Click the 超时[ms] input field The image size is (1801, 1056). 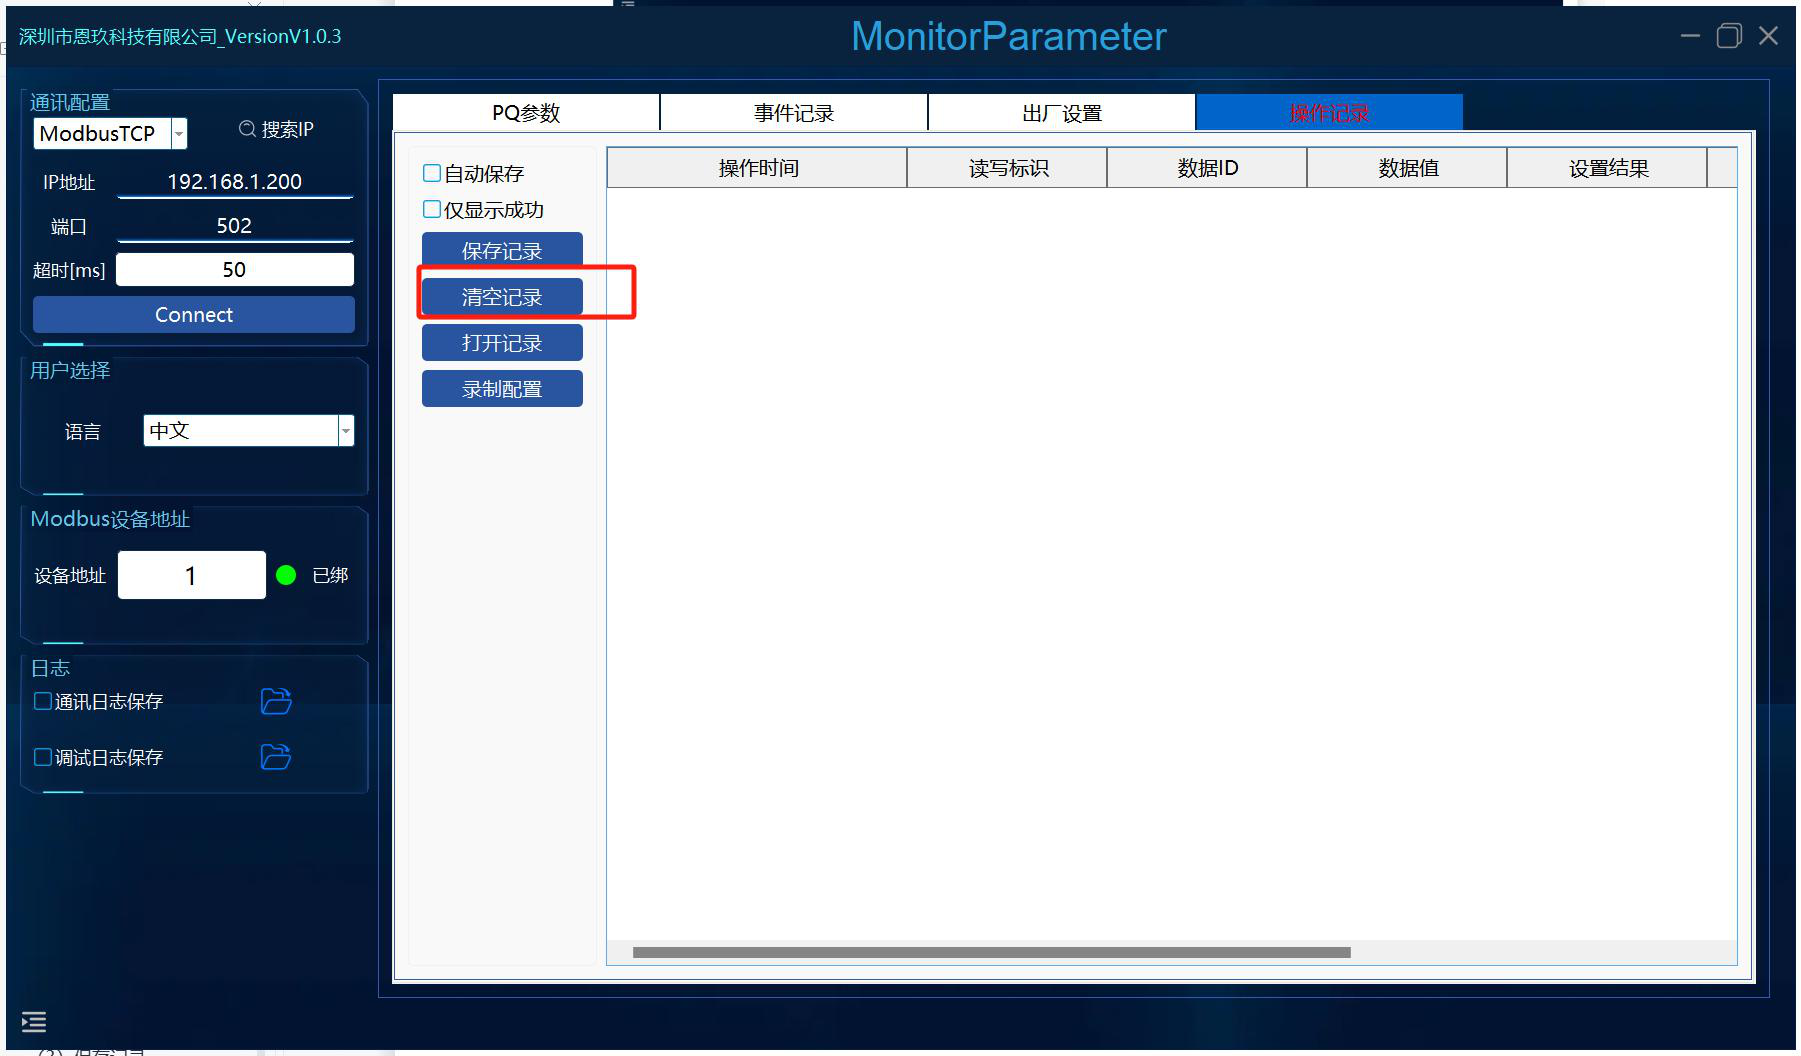click(x=235, y=269)
